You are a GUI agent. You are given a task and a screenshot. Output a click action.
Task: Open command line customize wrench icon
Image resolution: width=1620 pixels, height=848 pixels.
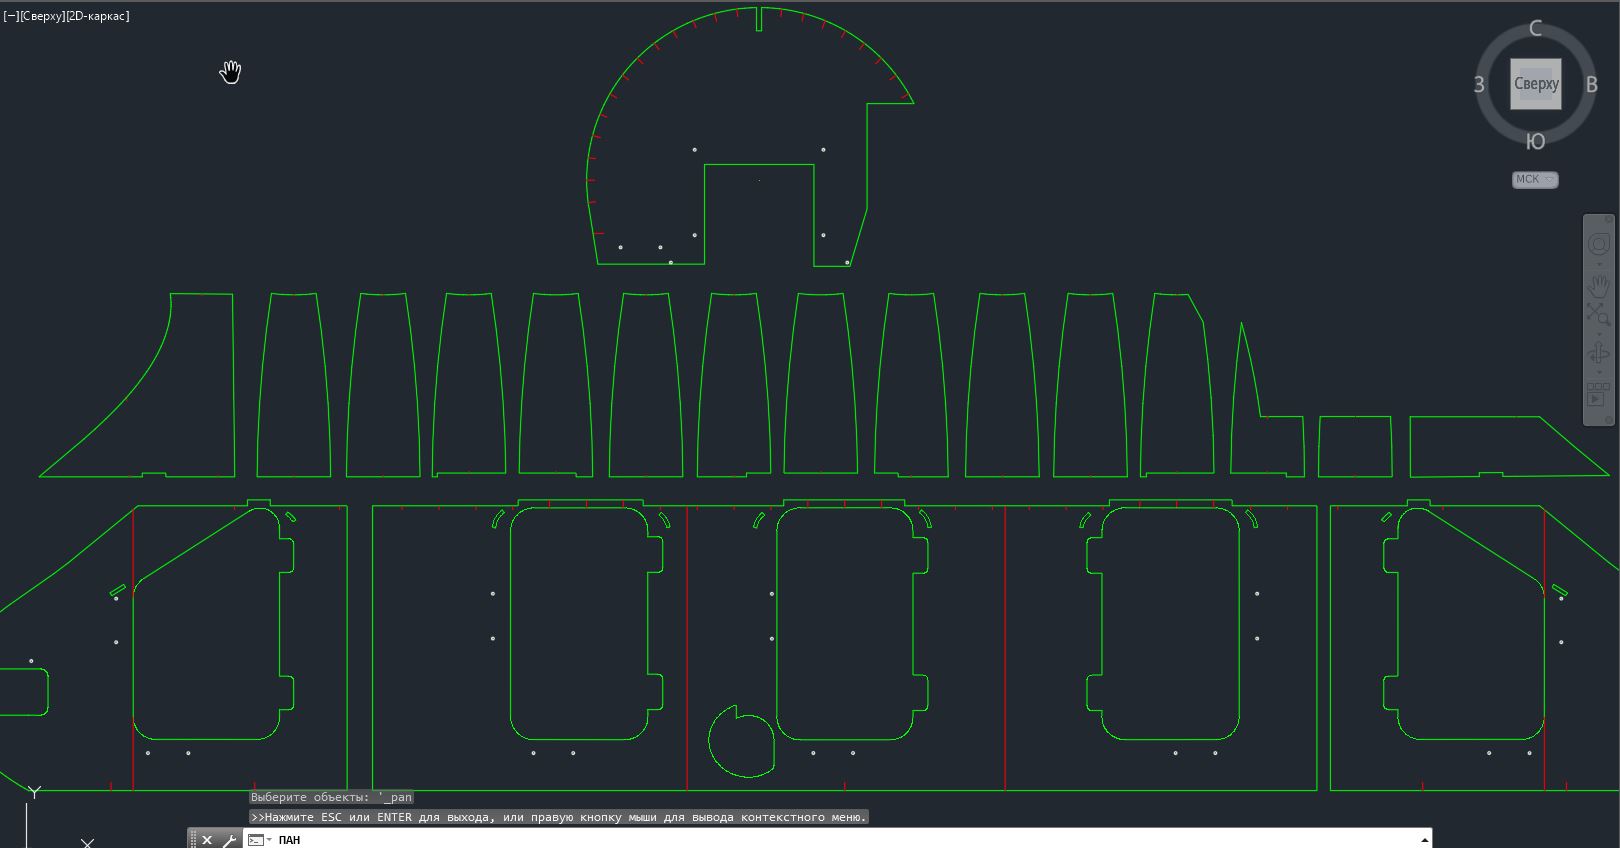[229, 840]
